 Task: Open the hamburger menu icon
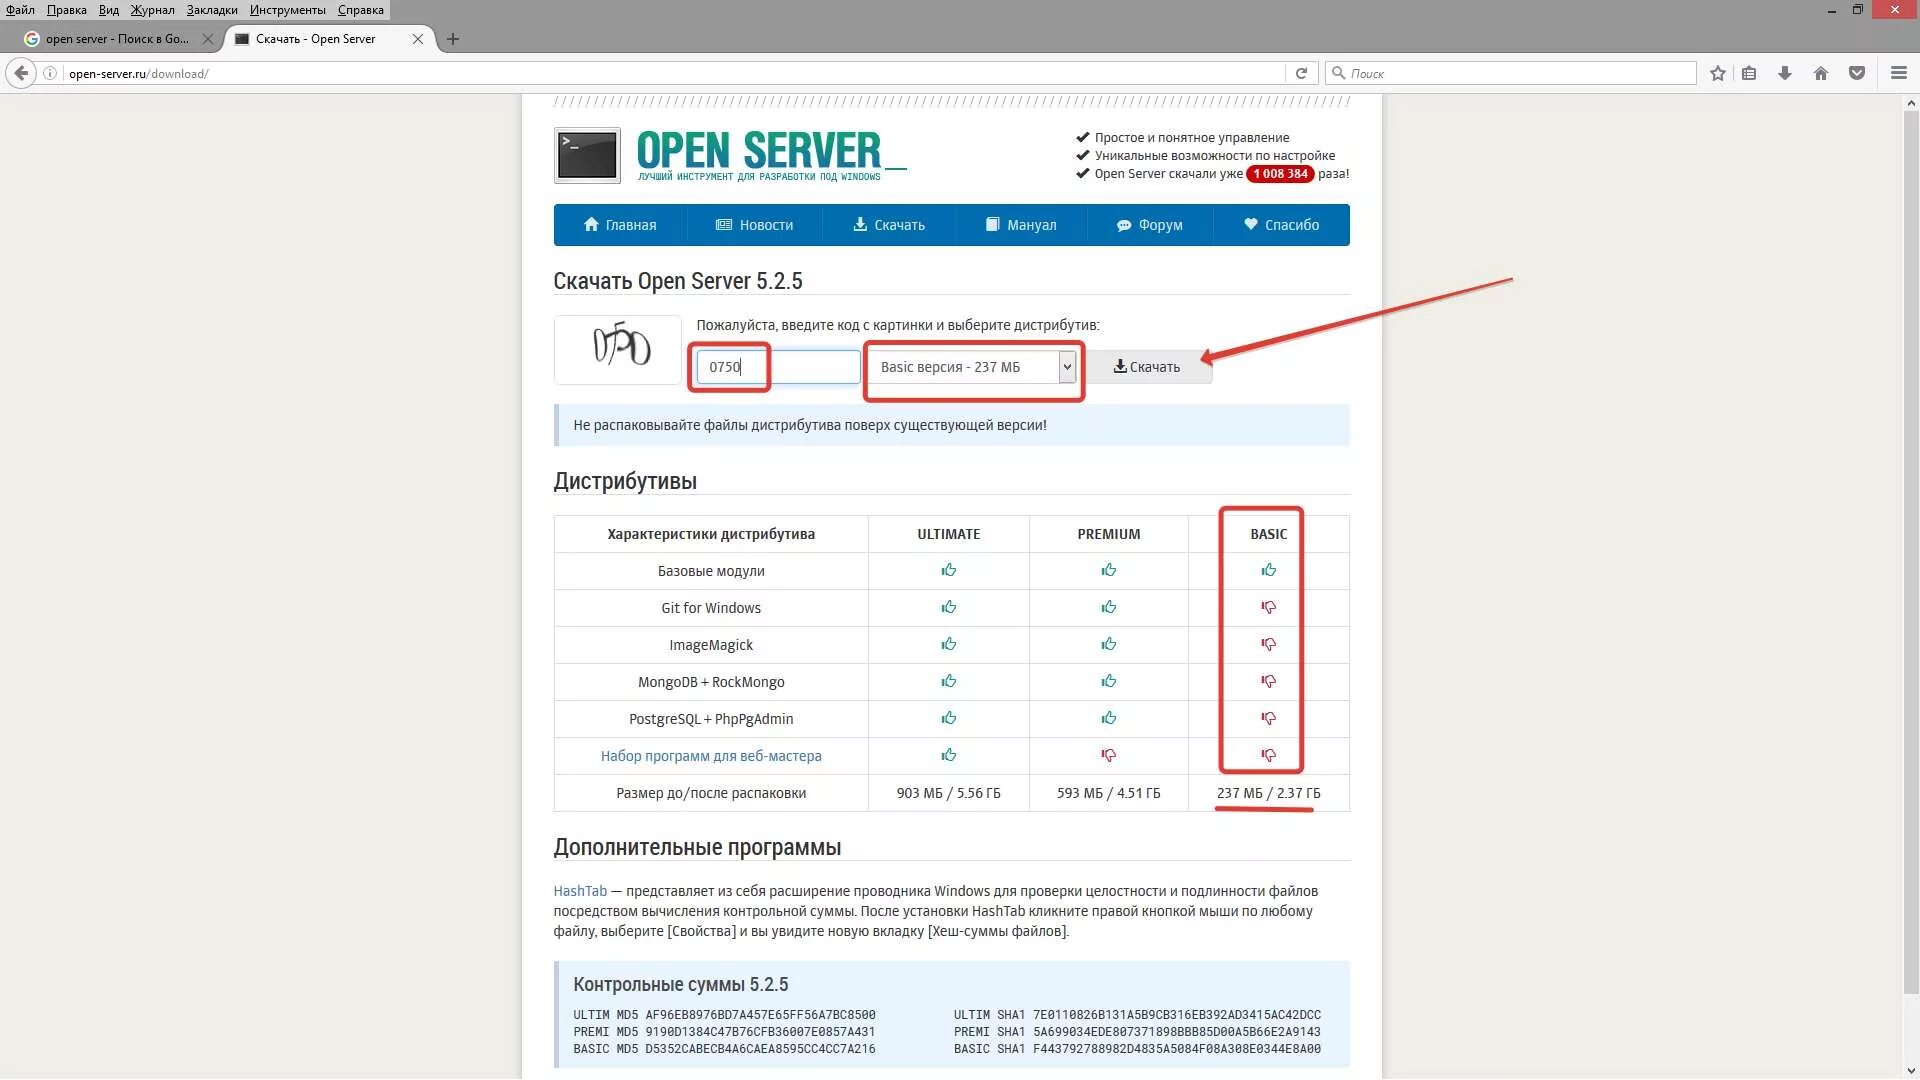[1898, 73]
